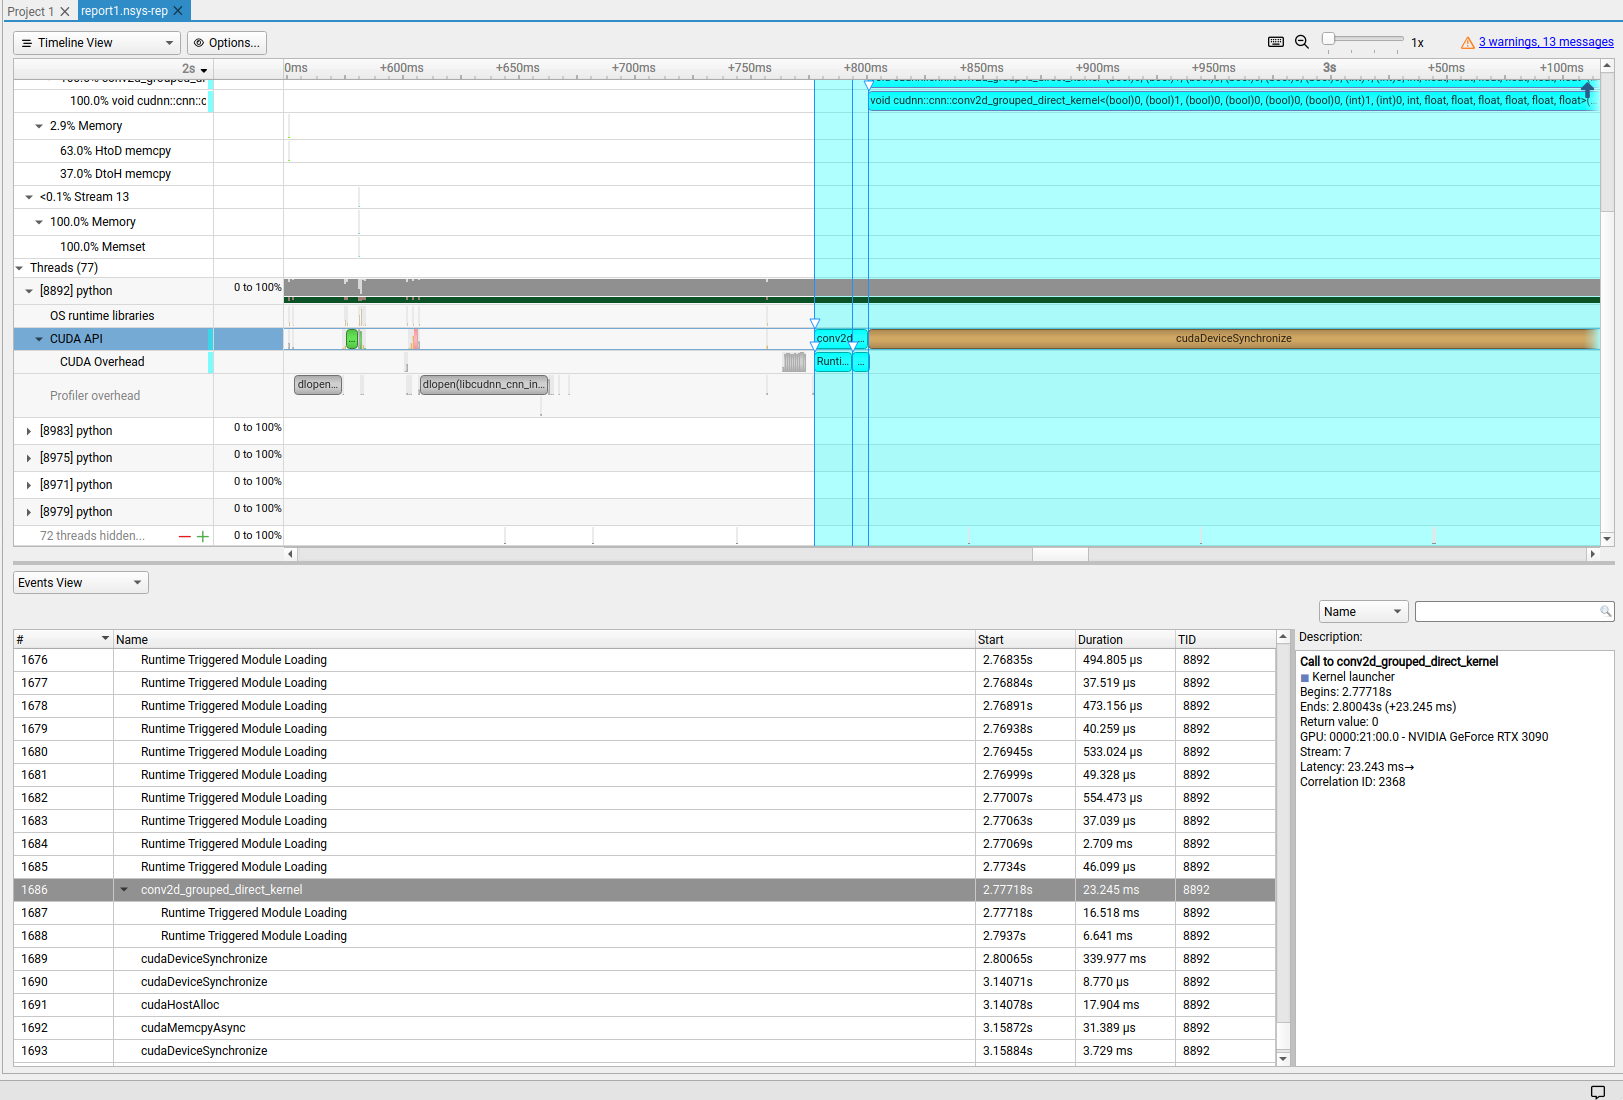1623x1100 pixels.
Task: Switch to the Project 1 tab
Action: 30,11
